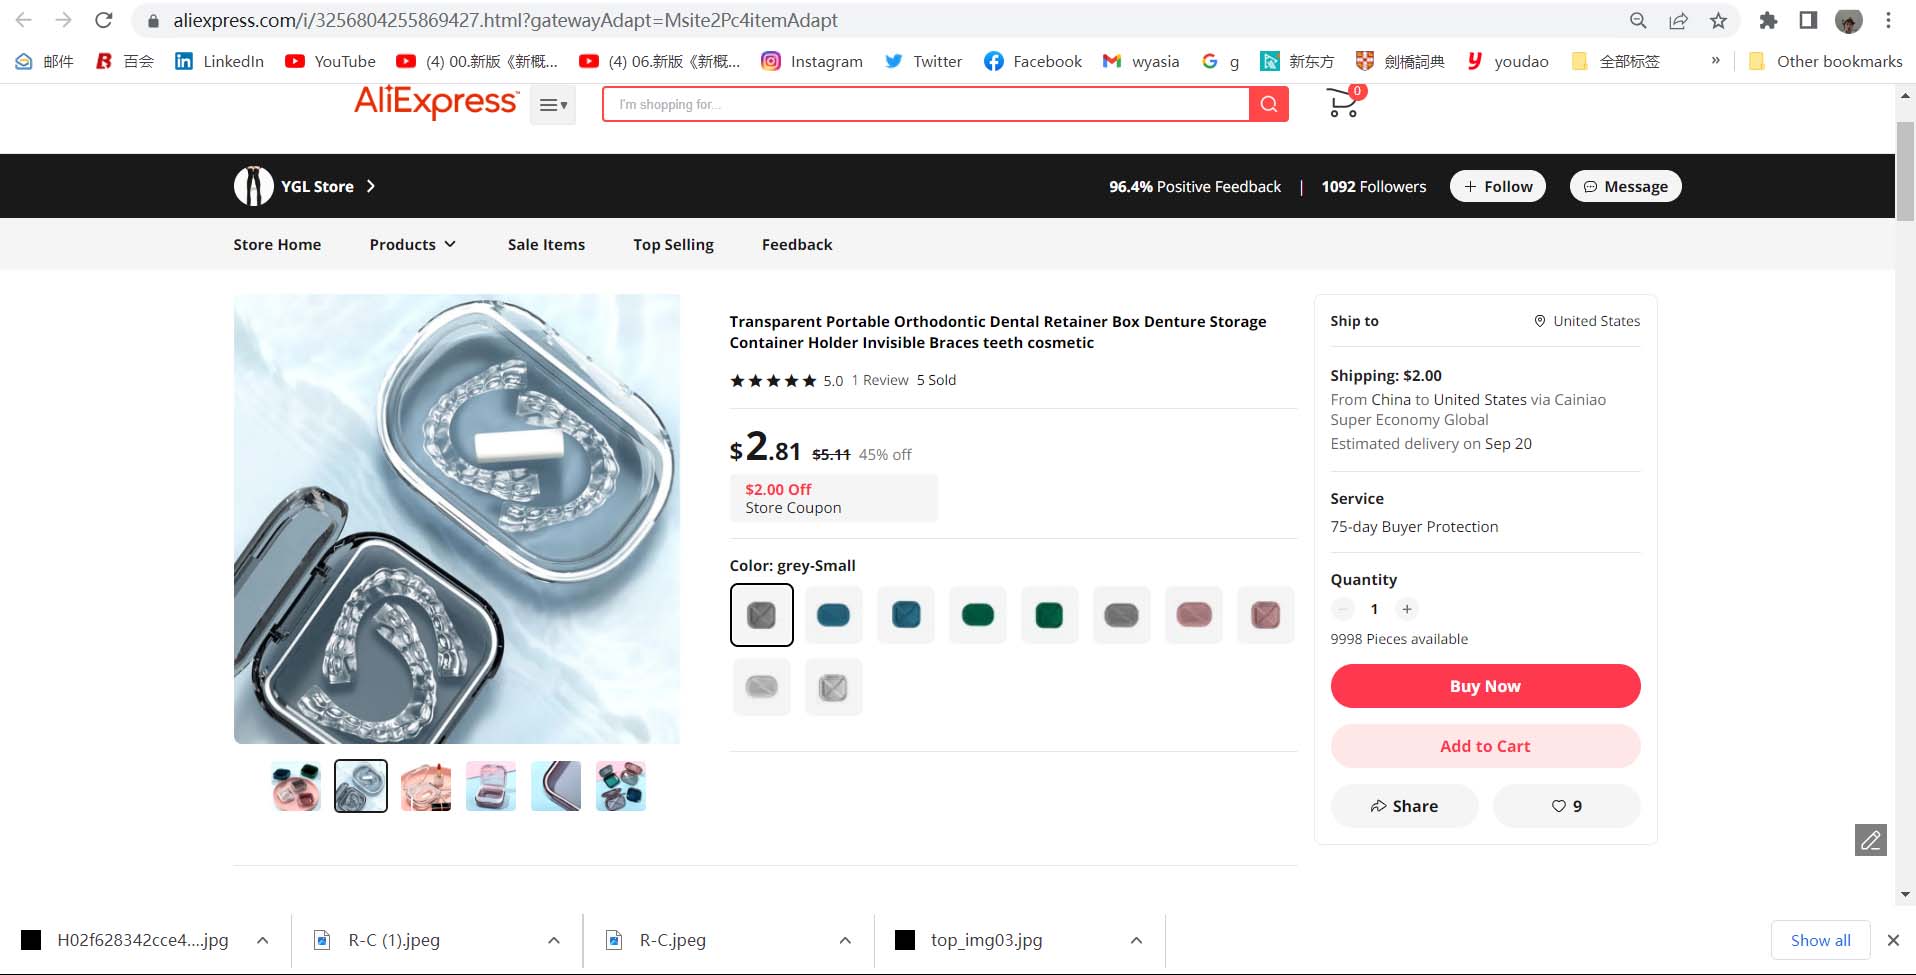Click the YGL Store logo avatar
Image resolution: width=1916 pixels, height=975 pixels.
pyautogui.click(x=253, y=186)
